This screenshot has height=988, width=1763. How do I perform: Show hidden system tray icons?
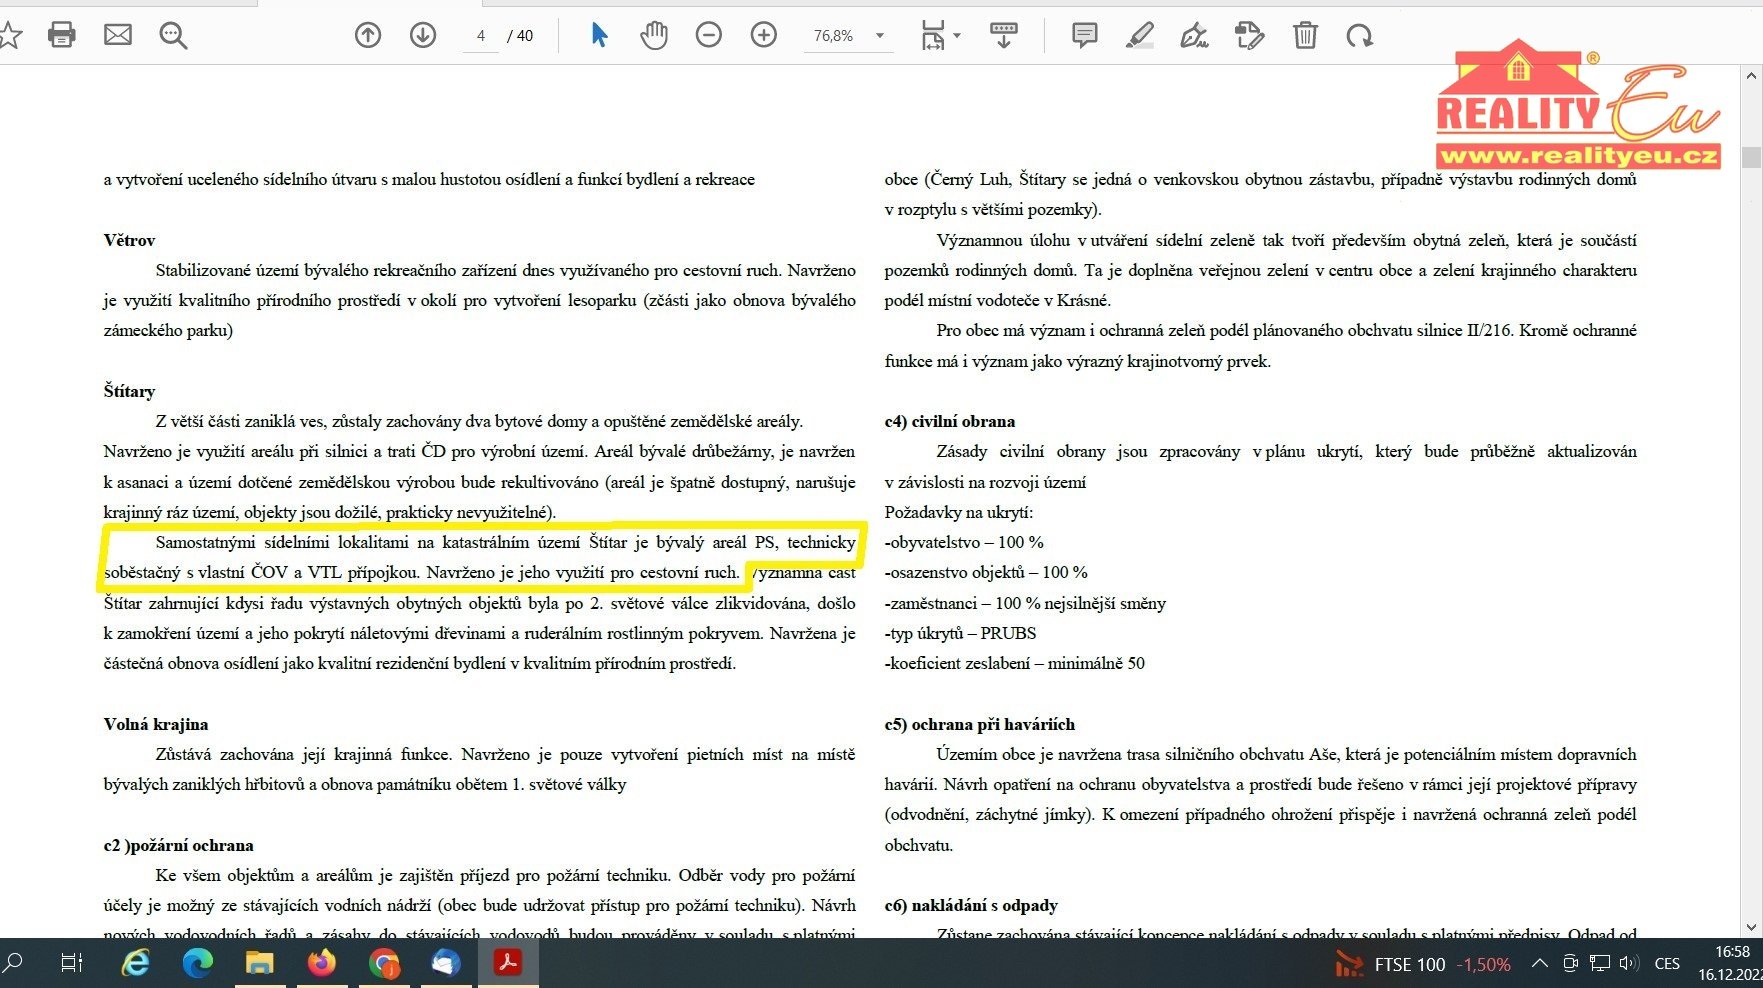click(x=1540, y=963)
